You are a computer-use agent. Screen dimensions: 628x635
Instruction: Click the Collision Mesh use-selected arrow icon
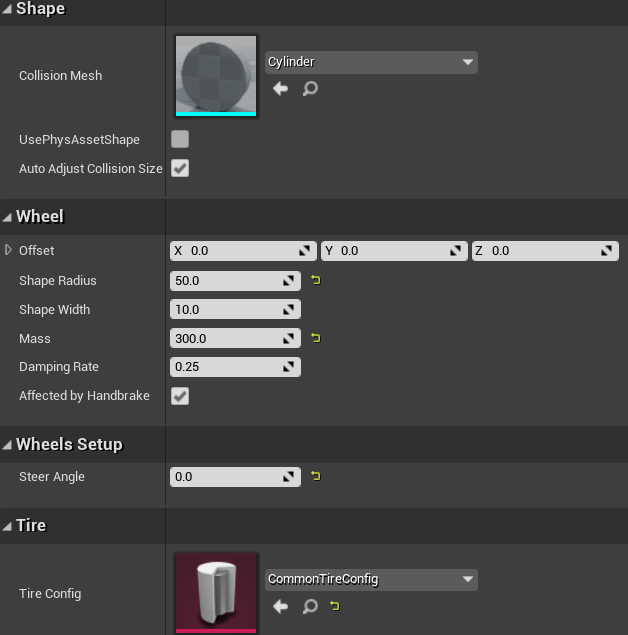[x=280, y=89]
